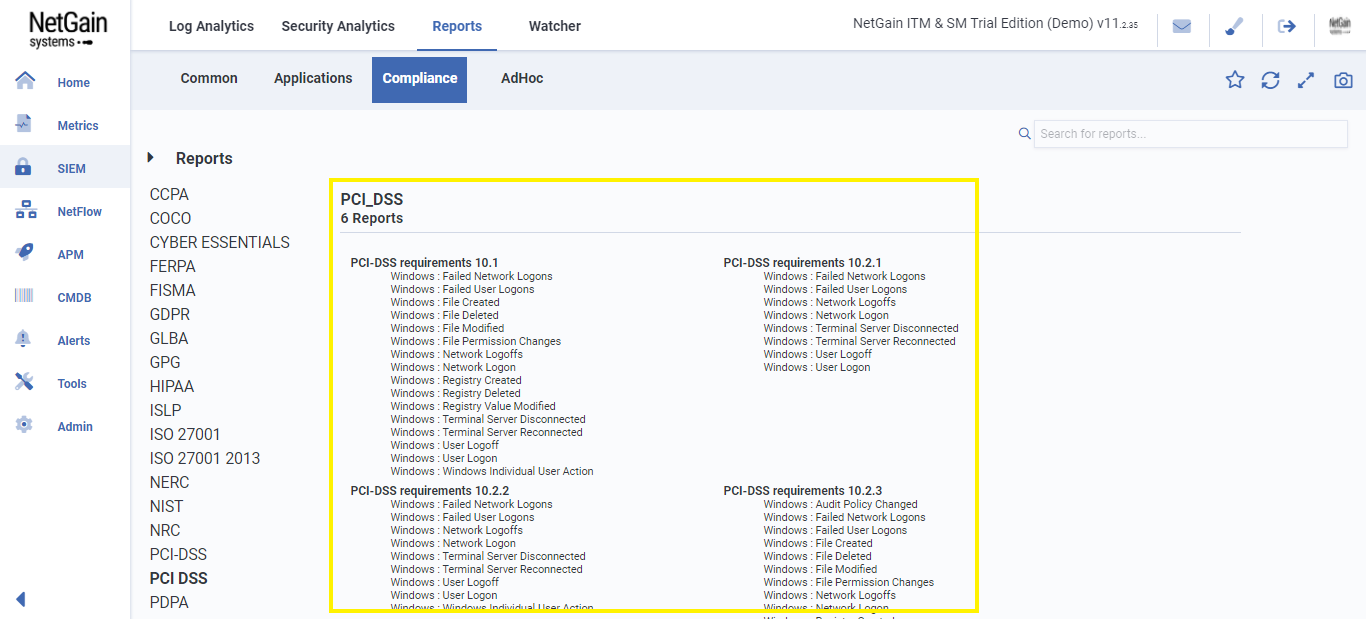Open the CMDB barcode icon
Image resolution: width=1366 pixels, height=619 pixels.
(x=25, y=296)
